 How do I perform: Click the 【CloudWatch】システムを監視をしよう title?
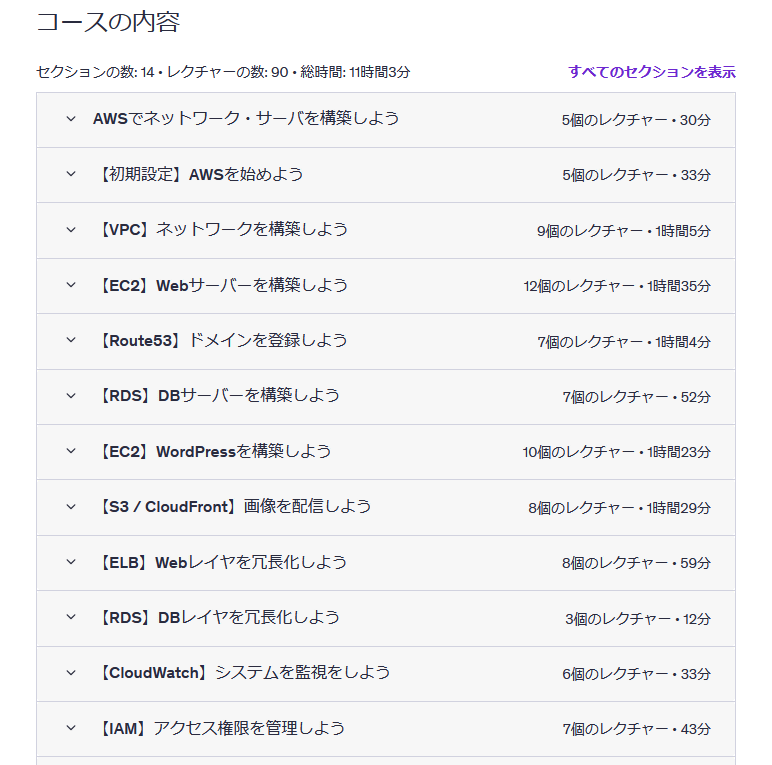[243, 673]
